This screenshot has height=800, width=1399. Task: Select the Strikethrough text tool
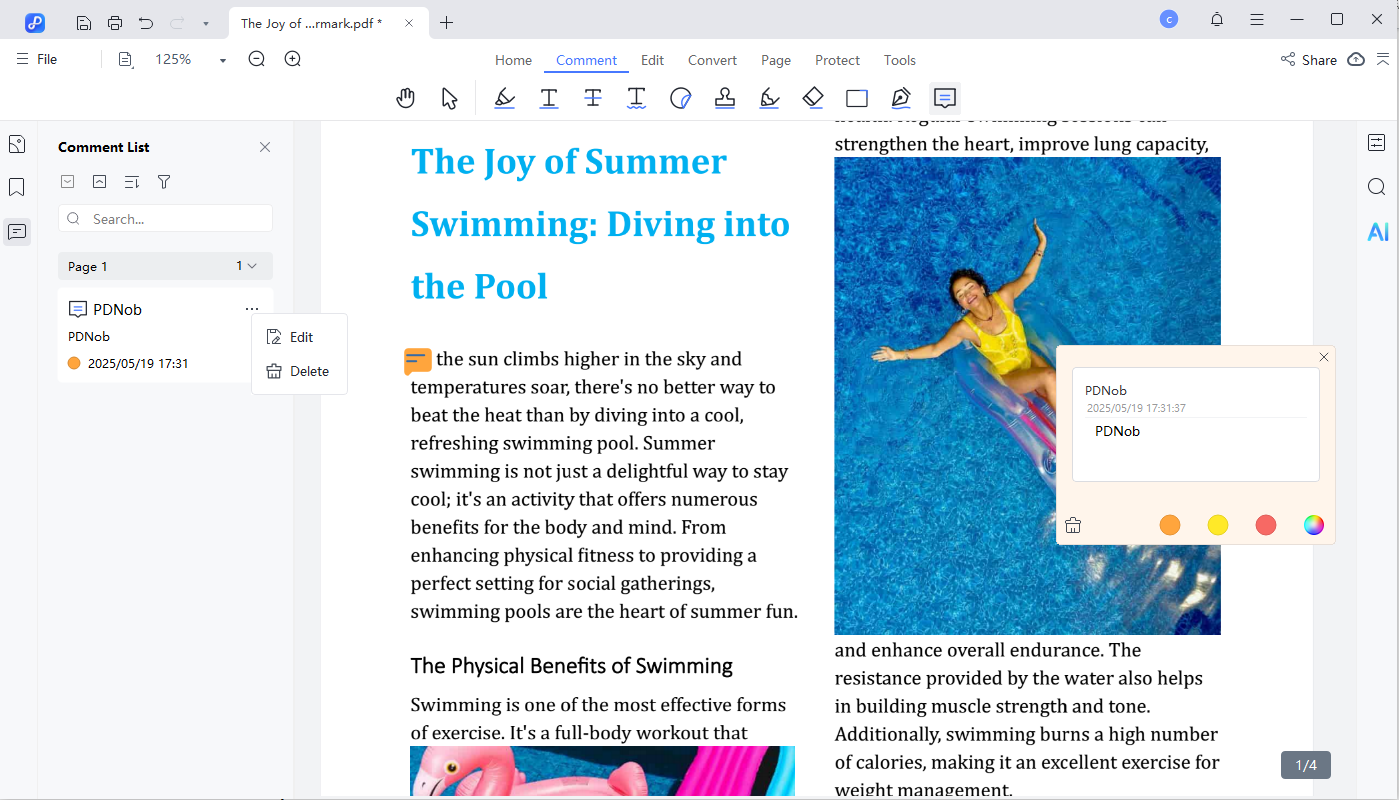tap(593, 97)
